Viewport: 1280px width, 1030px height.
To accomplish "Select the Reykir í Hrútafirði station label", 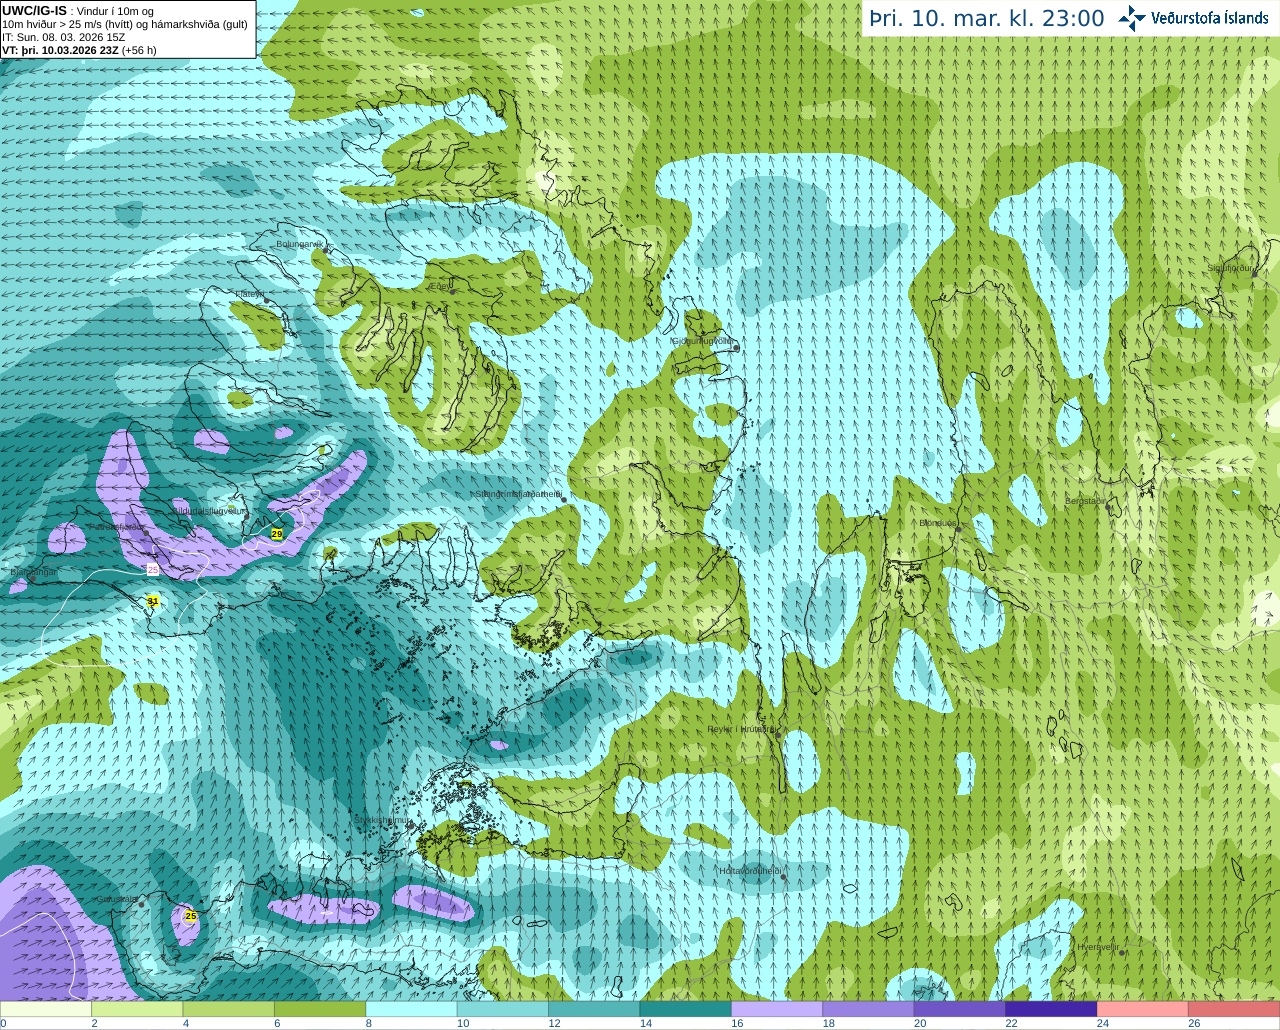I will (740, 729).
